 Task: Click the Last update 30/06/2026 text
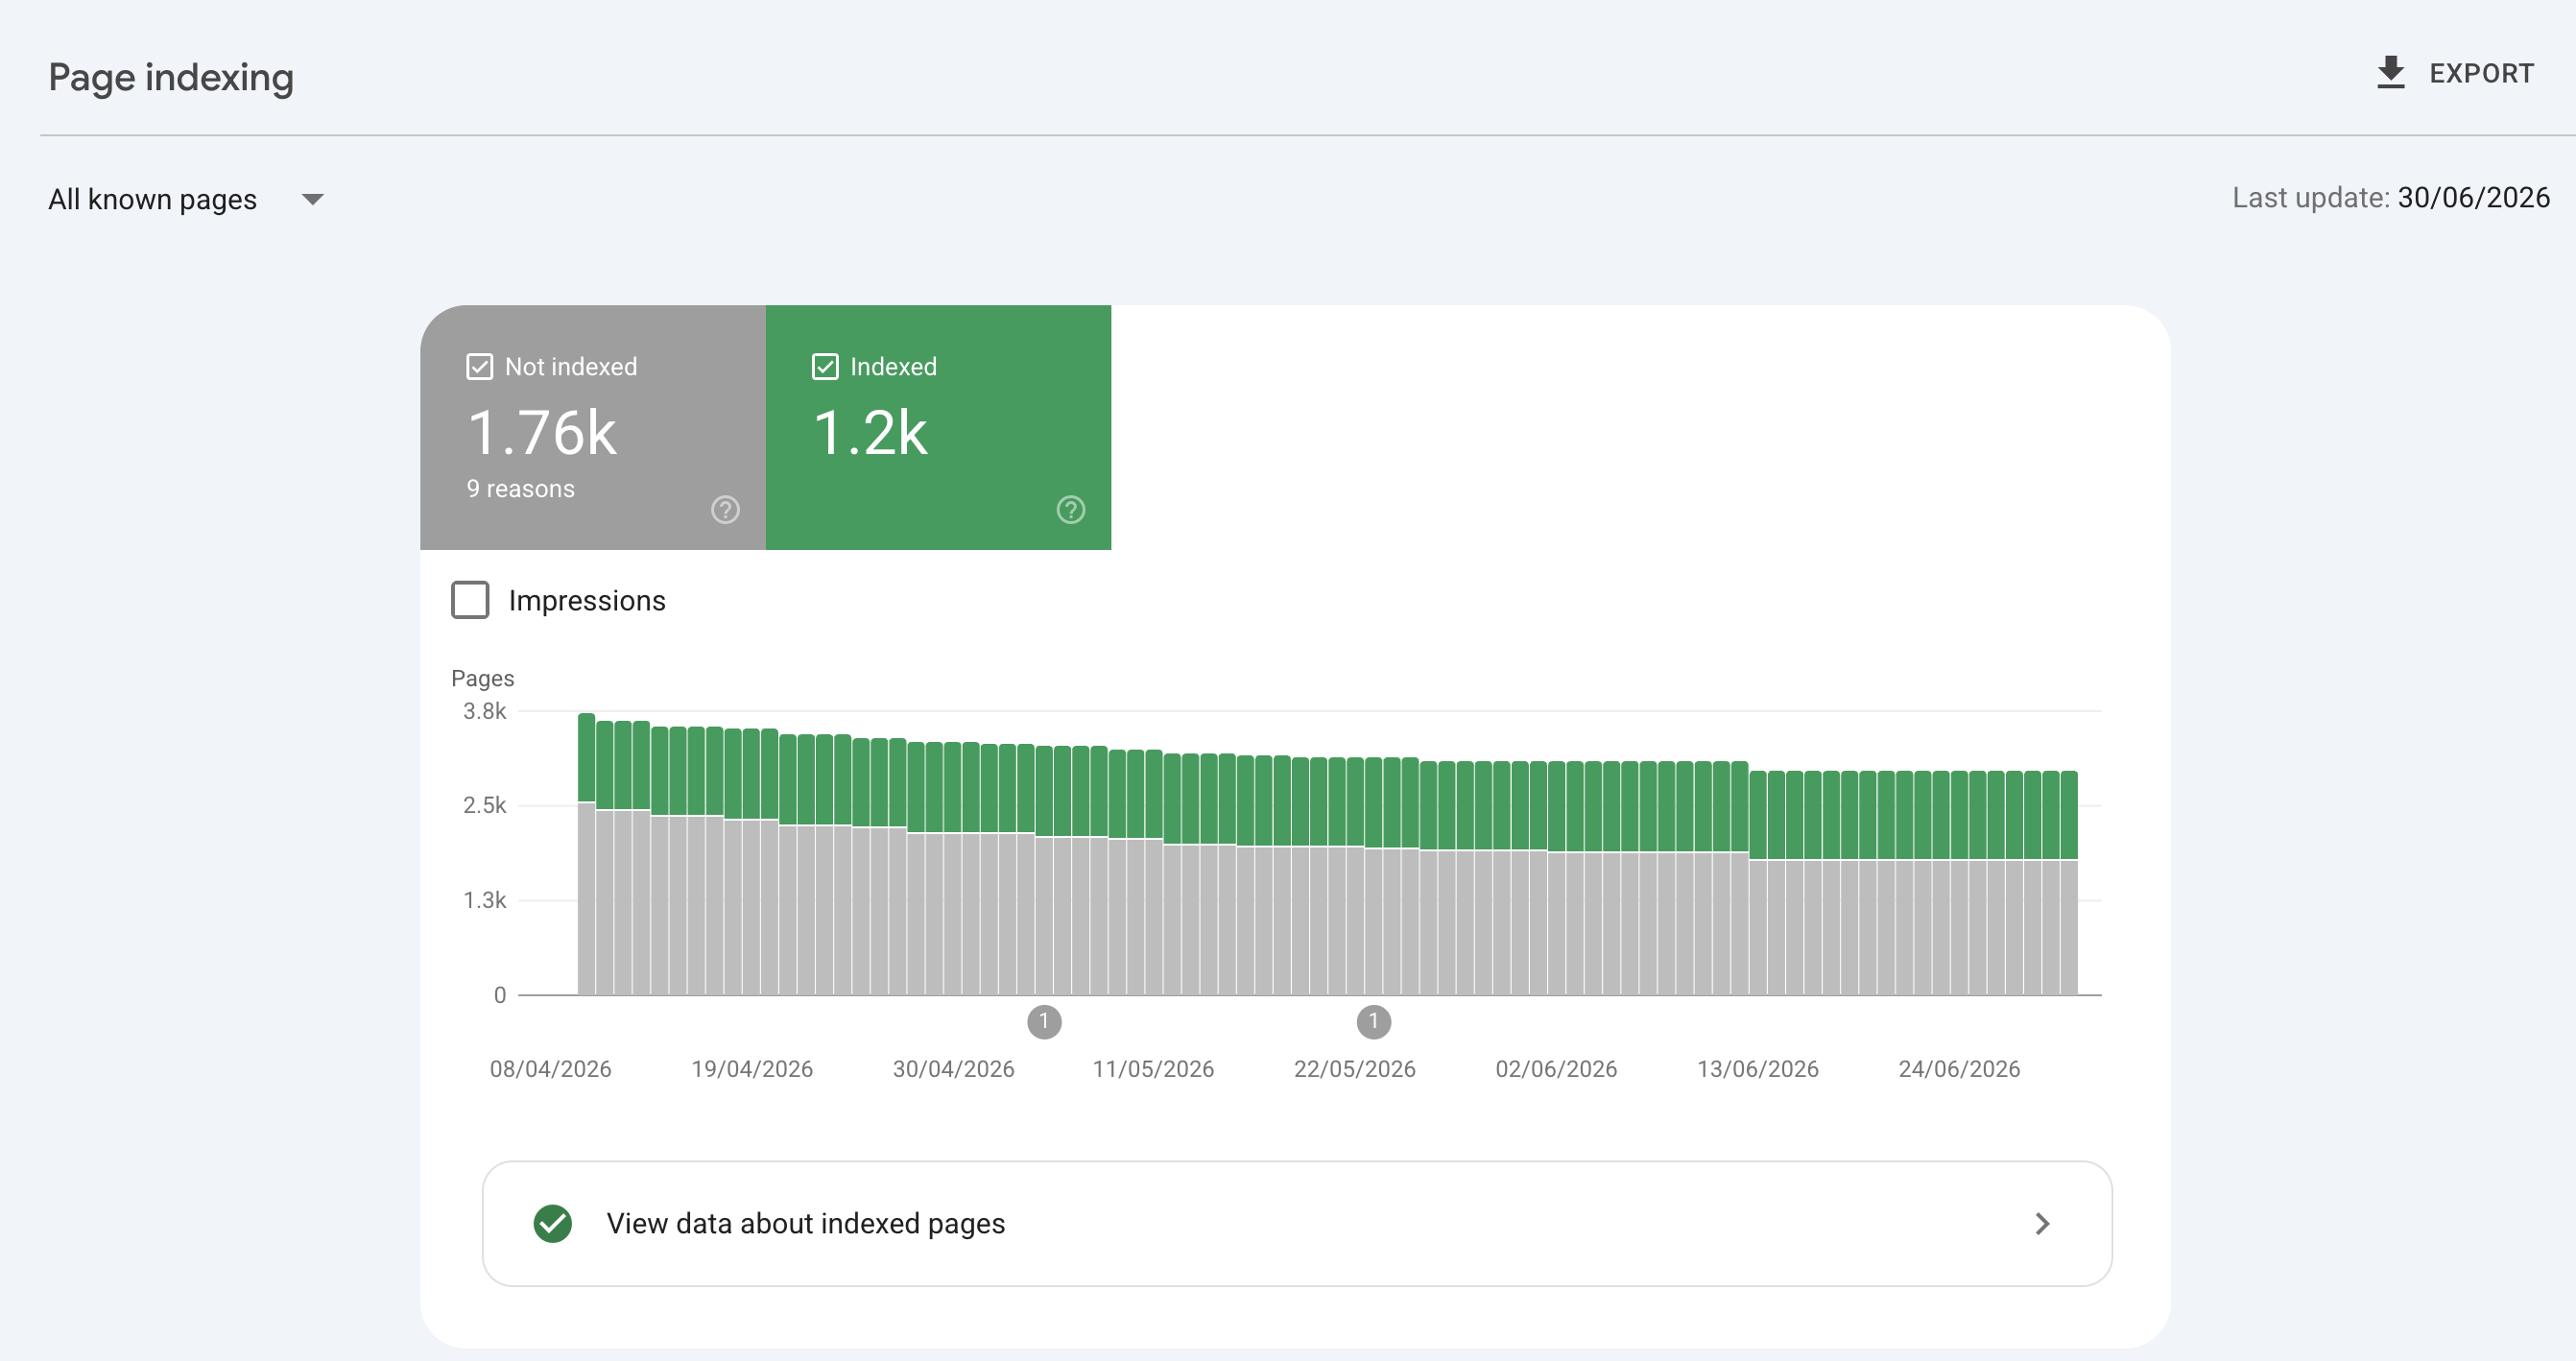tap(2391, 198)
